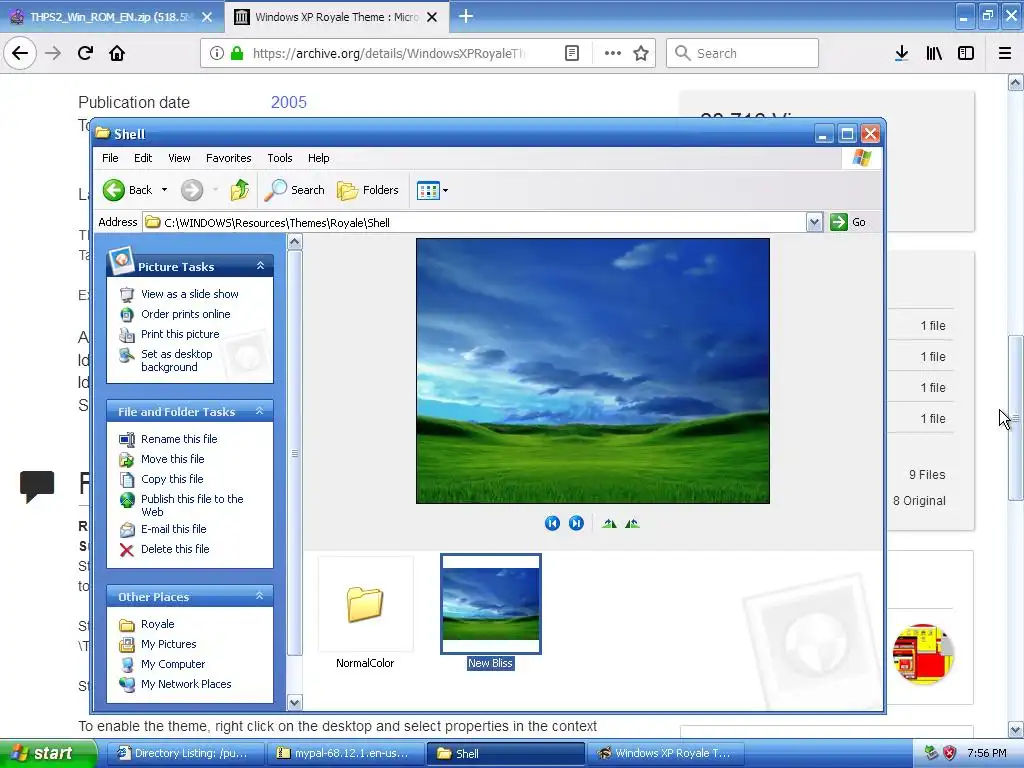
Task: Show previous image in filmstrip
Action: point(552,523)
